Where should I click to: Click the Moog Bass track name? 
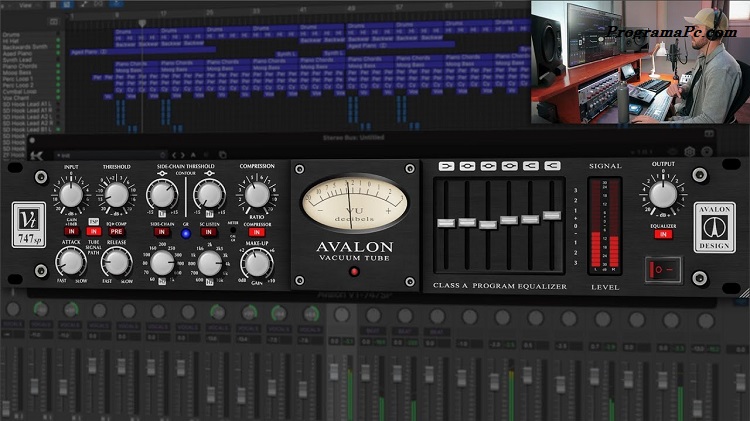tap(15, 72)
